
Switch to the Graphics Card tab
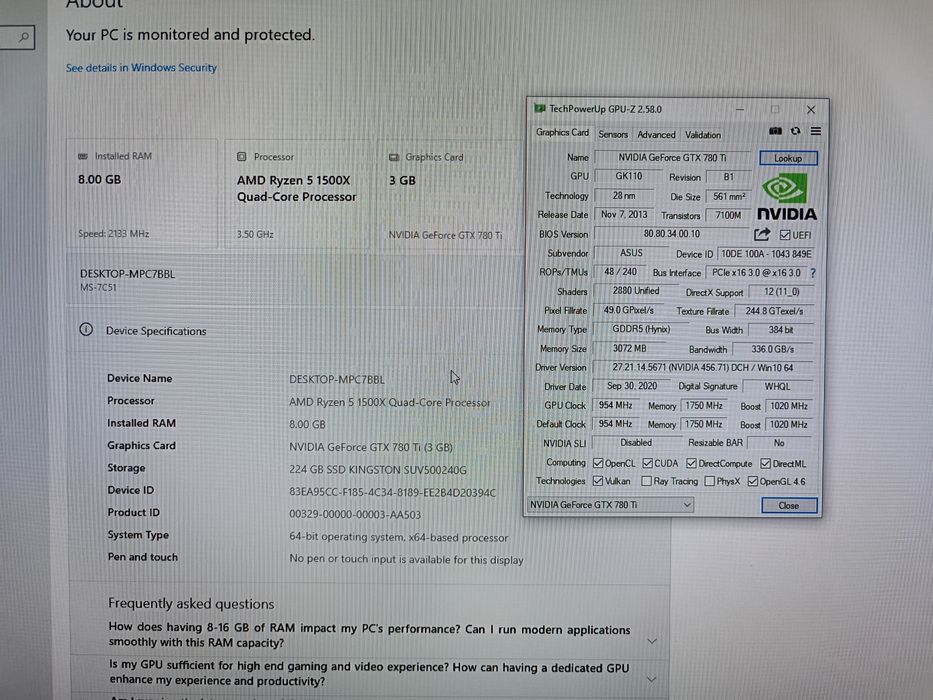[562, 133]
